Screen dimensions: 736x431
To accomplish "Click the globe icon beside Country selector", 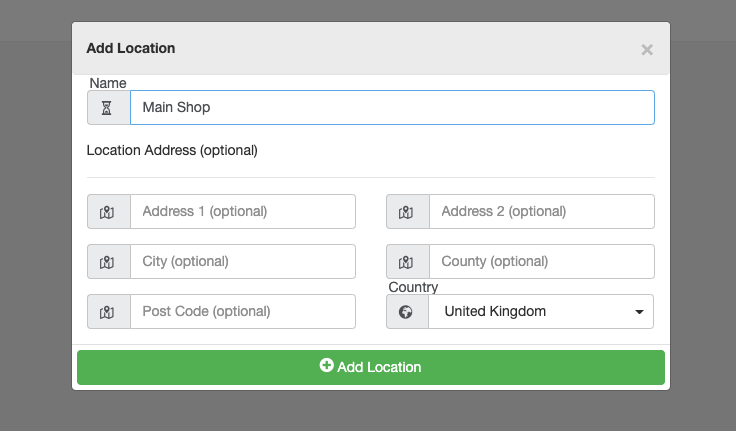I will (x=407, y=312).
